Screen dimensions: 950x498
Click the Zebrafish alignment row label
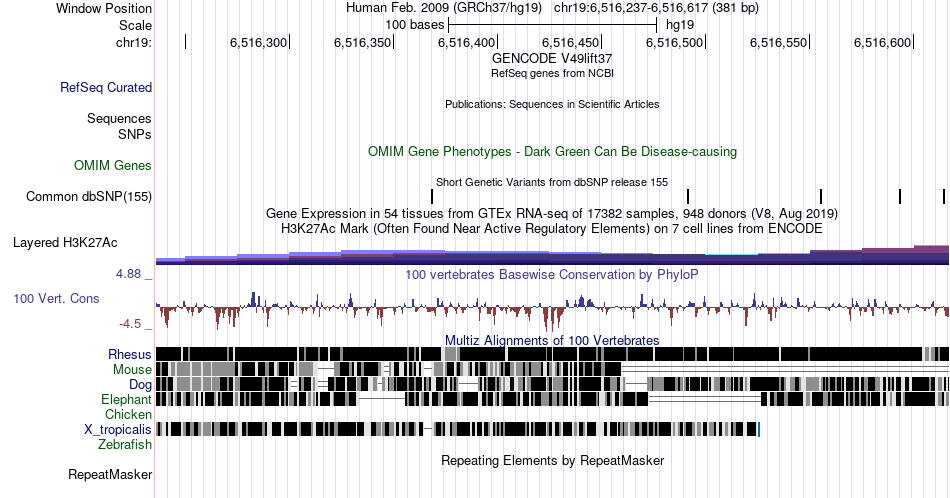[x=125, y=444]
